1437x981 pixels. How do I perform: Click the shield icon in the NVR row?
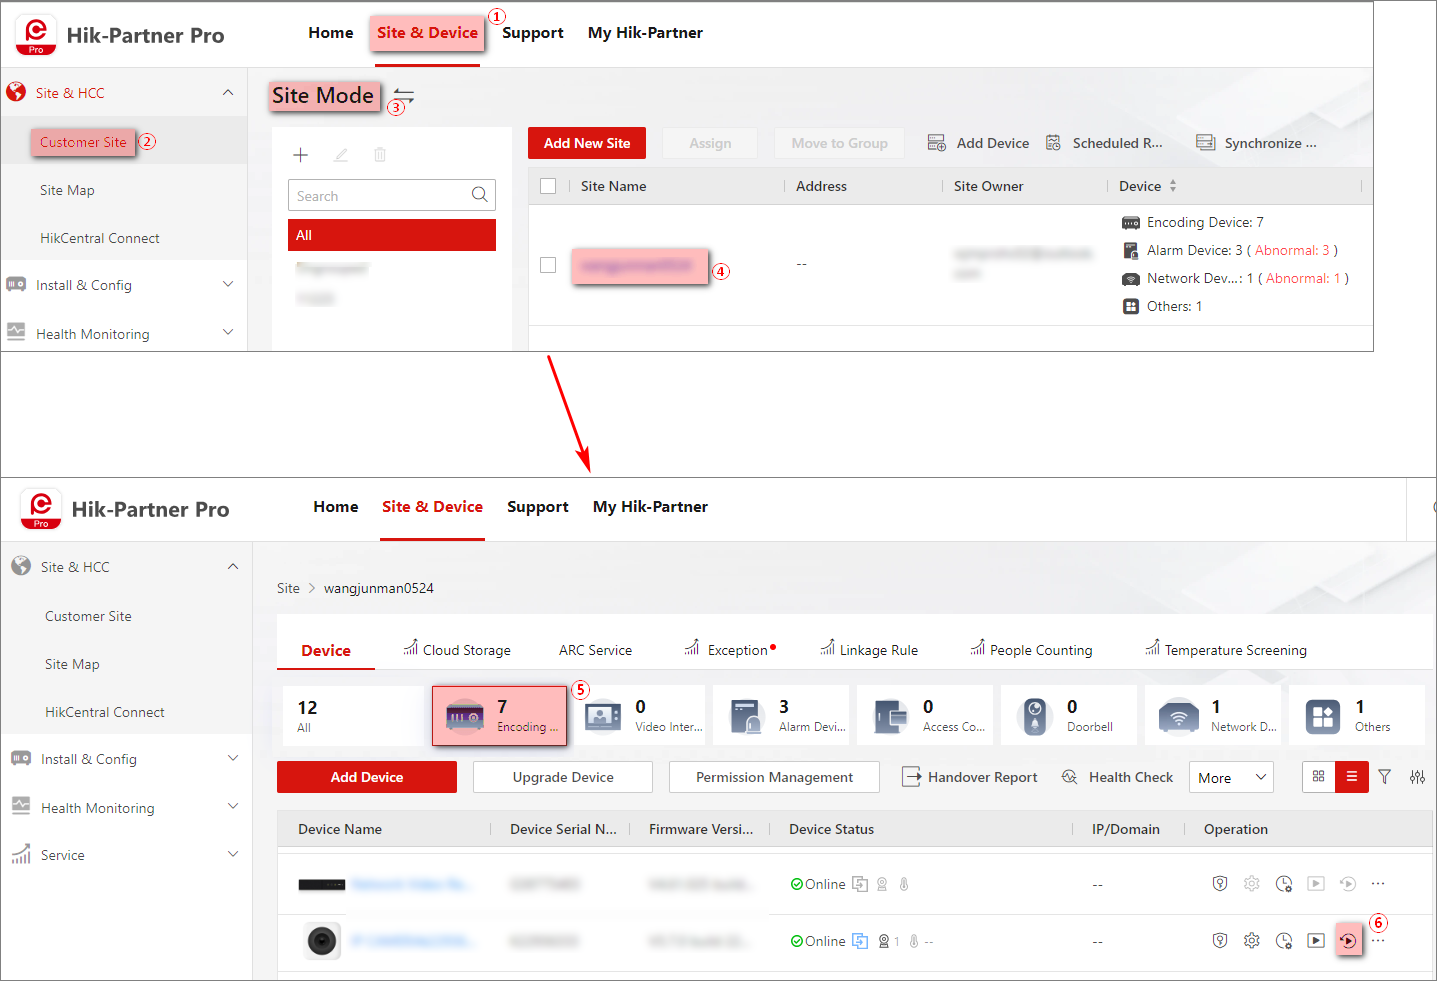coord(1220,883)
